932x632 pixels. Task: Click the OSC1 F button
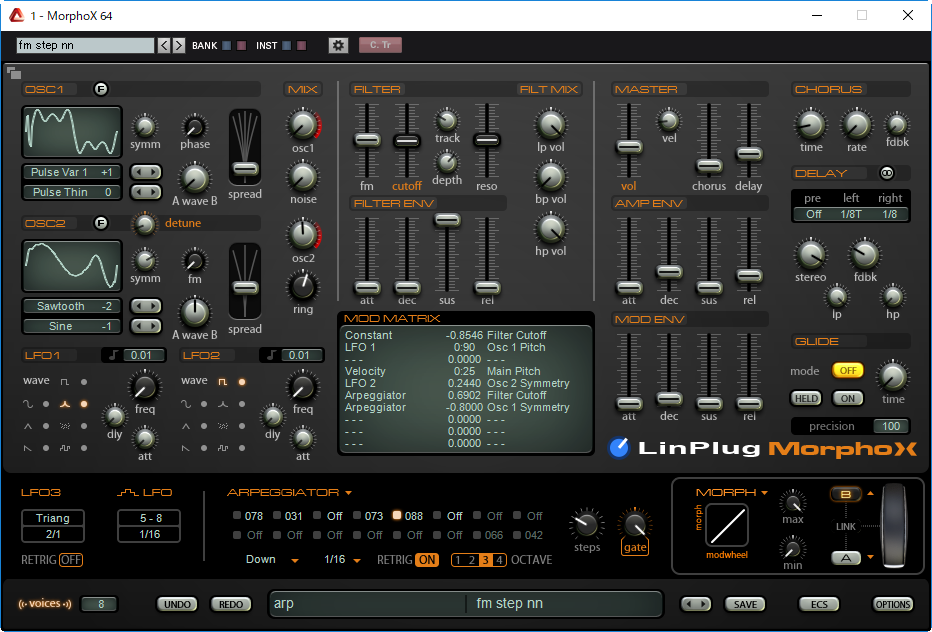click(101, 89)
